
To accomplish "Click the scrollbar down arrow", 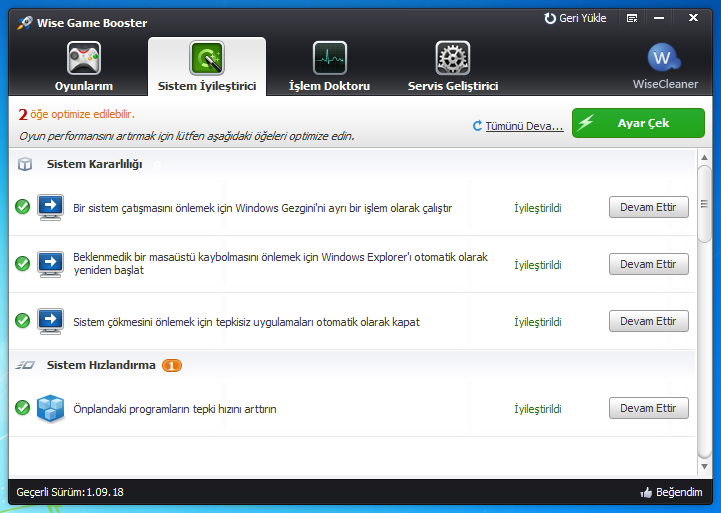I will point(704,467).
